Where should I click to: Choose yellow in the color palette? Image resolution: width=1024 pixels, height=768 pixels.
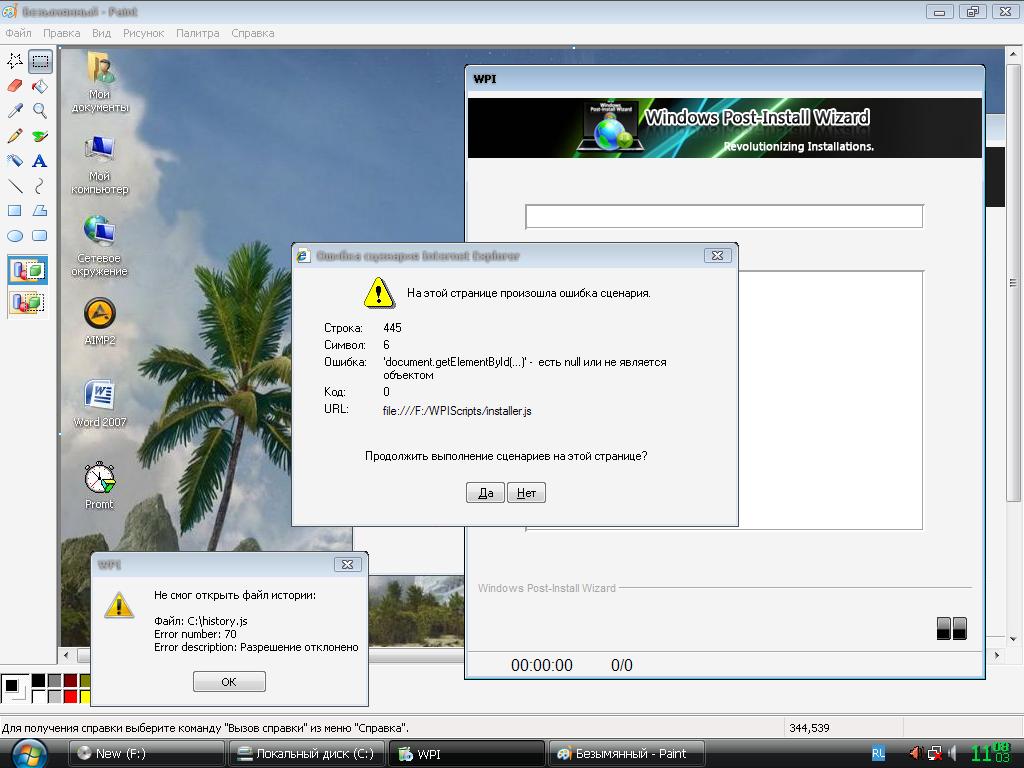click(85, 696)
